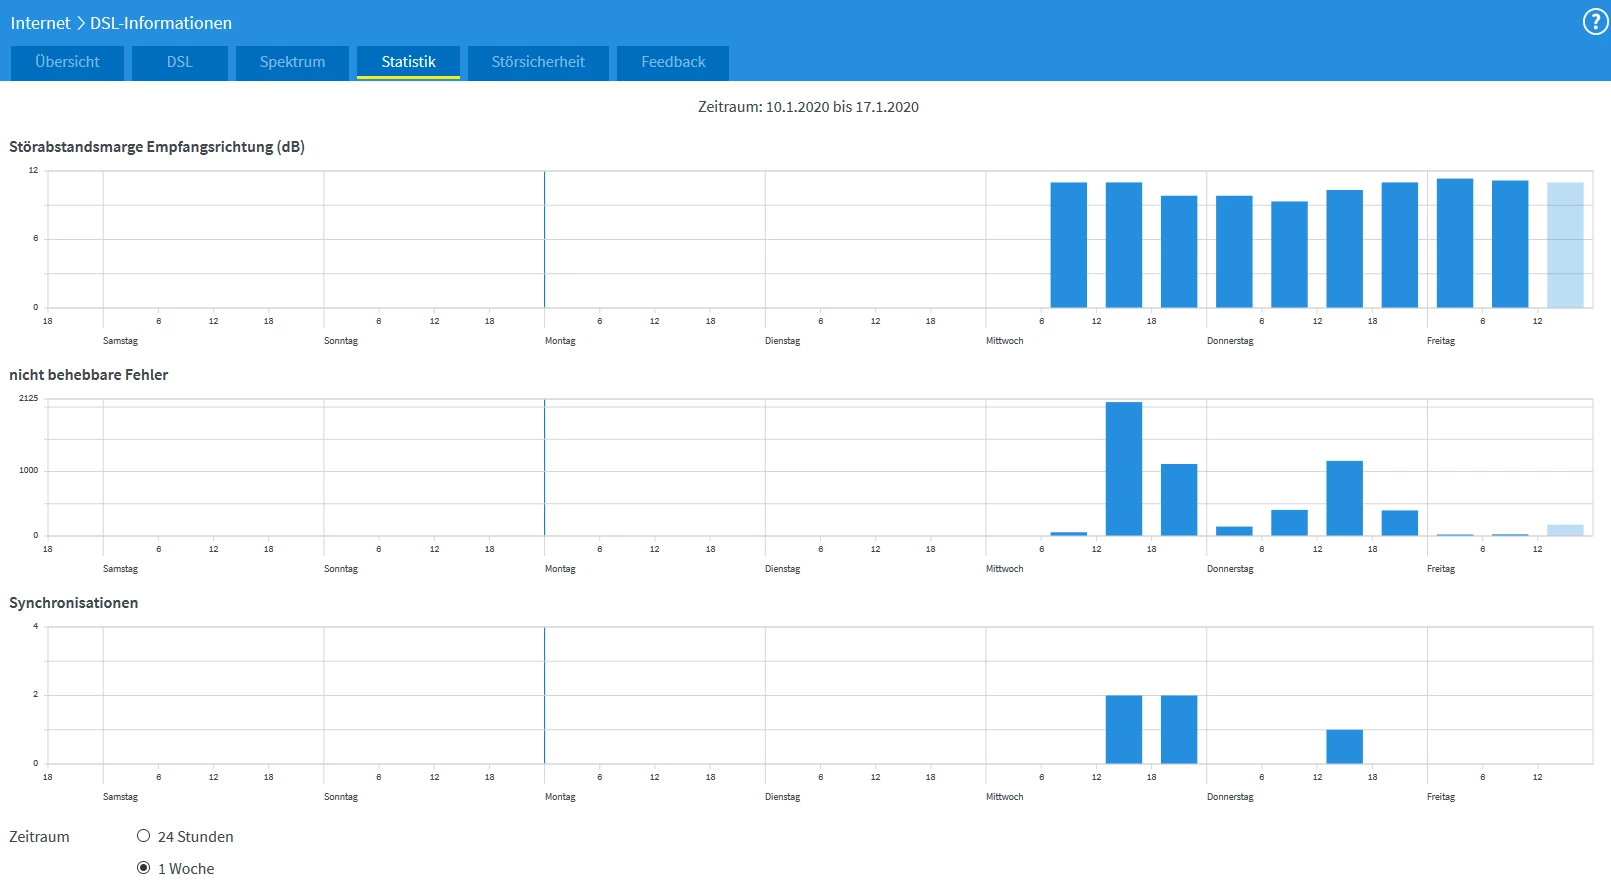
Task: Click the first Mittwoch bar in Störabstandsmarge chart
Action: coord(1069,245)
